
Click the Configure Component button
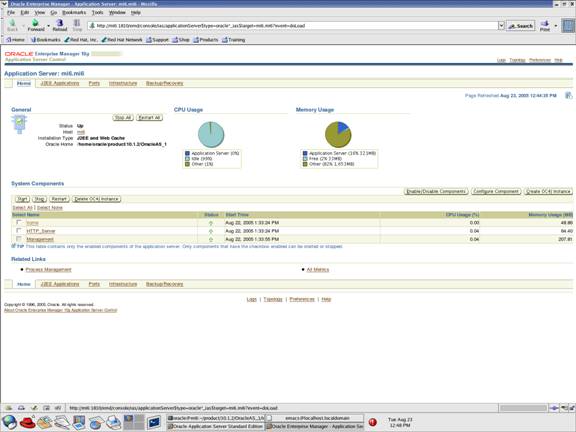click(496, 191)
